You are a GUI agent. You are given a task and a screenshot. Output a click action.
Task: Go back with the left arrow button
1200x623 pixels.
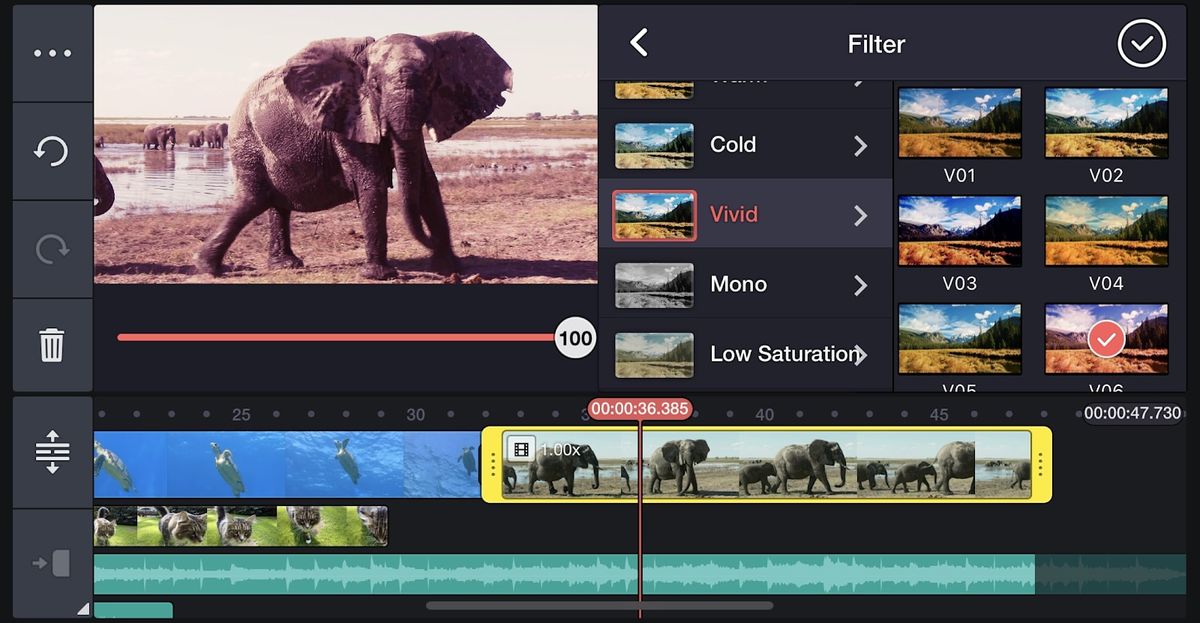[638, 43]
